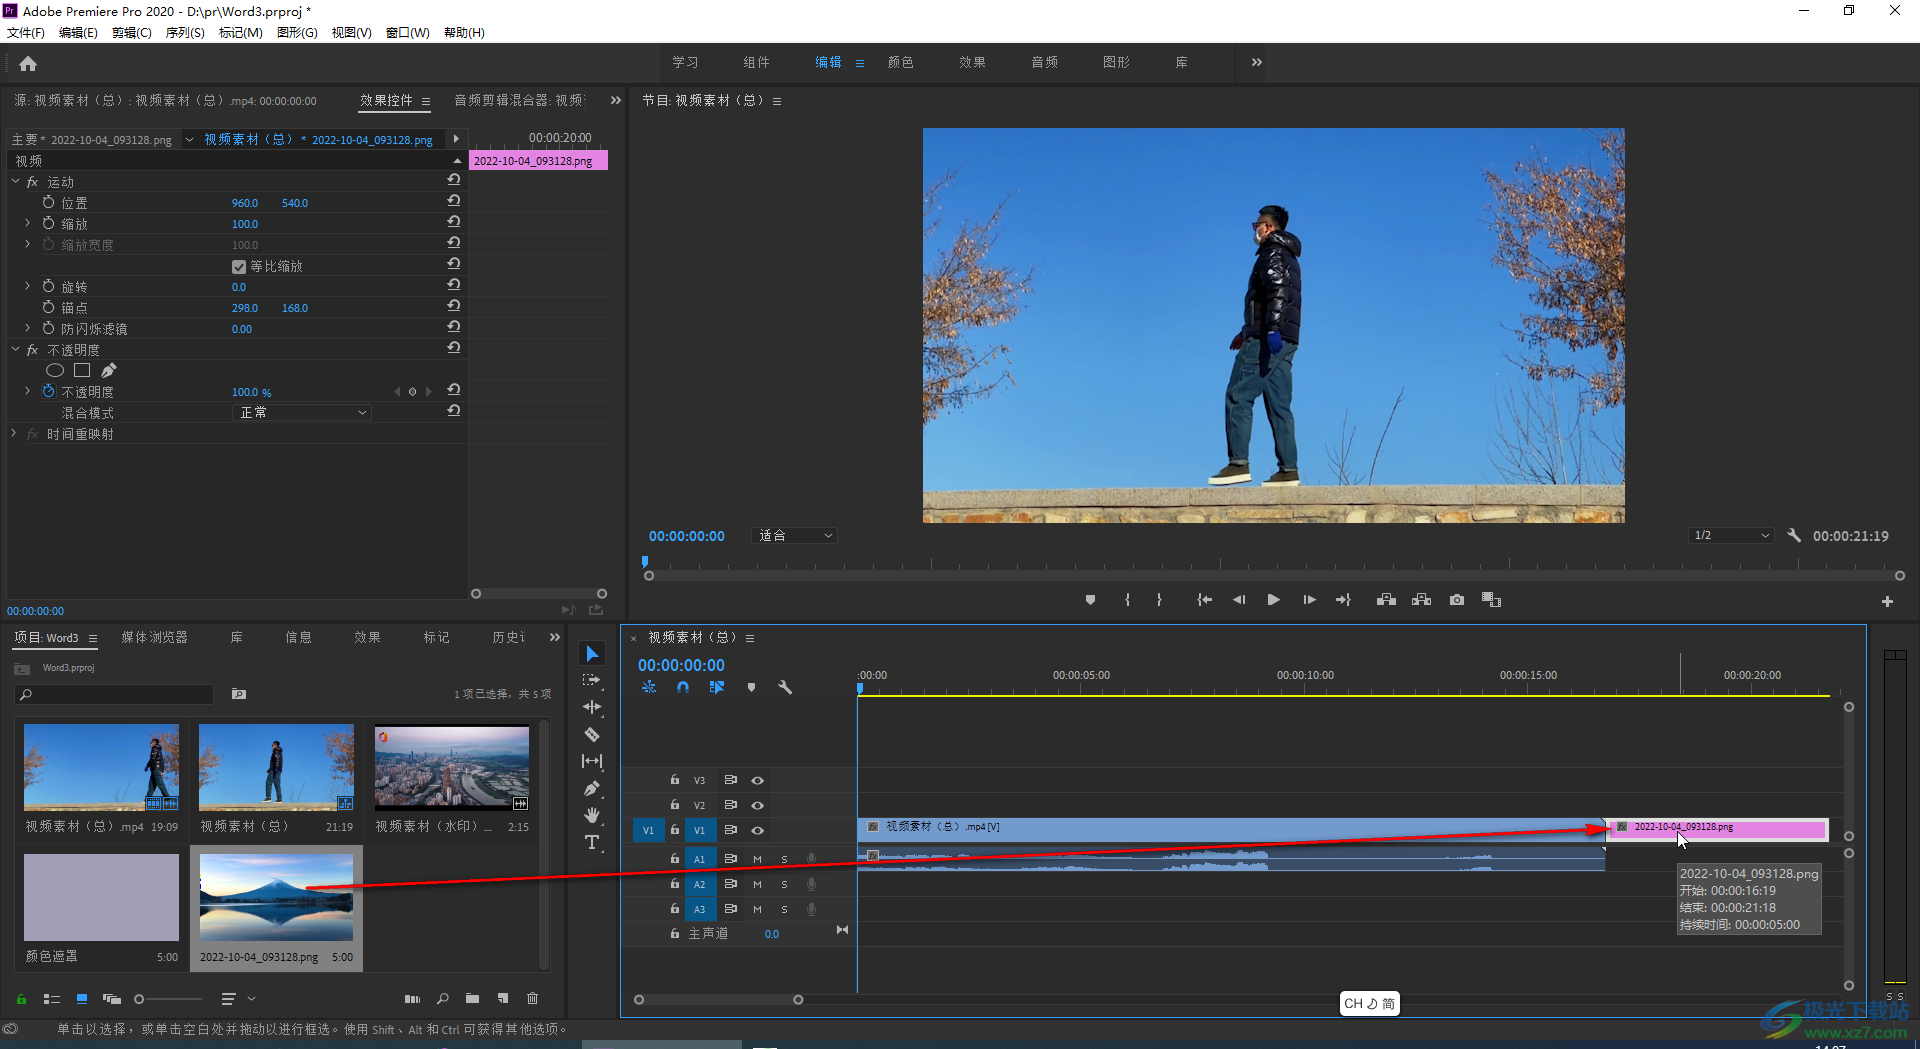Open the 窗口(W) menu
This screenshot has height=1049, width=1920.
point(407,33)
